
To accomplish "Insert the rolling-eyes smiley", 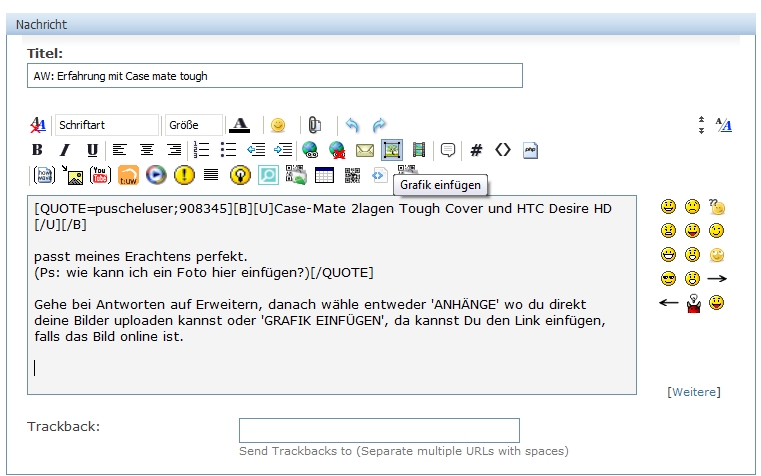I will click(716, 255).
